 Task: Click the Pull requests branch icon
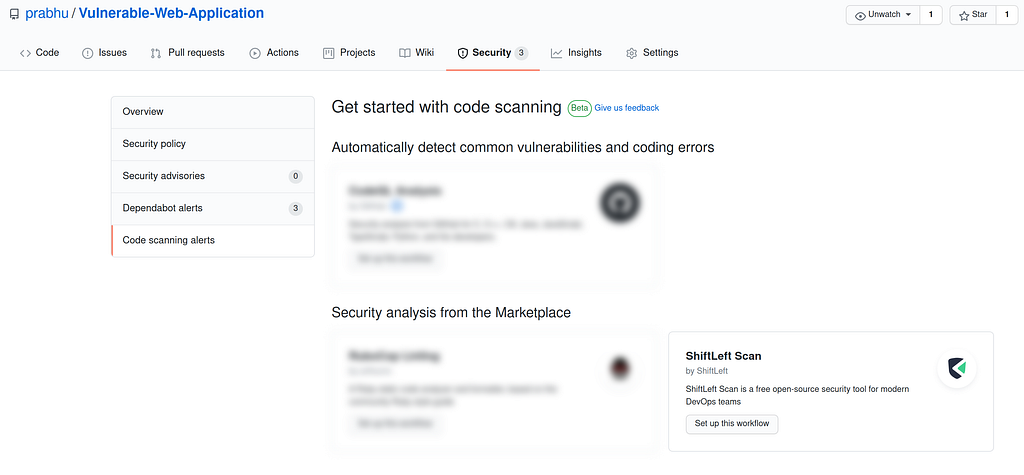[156, 53]
